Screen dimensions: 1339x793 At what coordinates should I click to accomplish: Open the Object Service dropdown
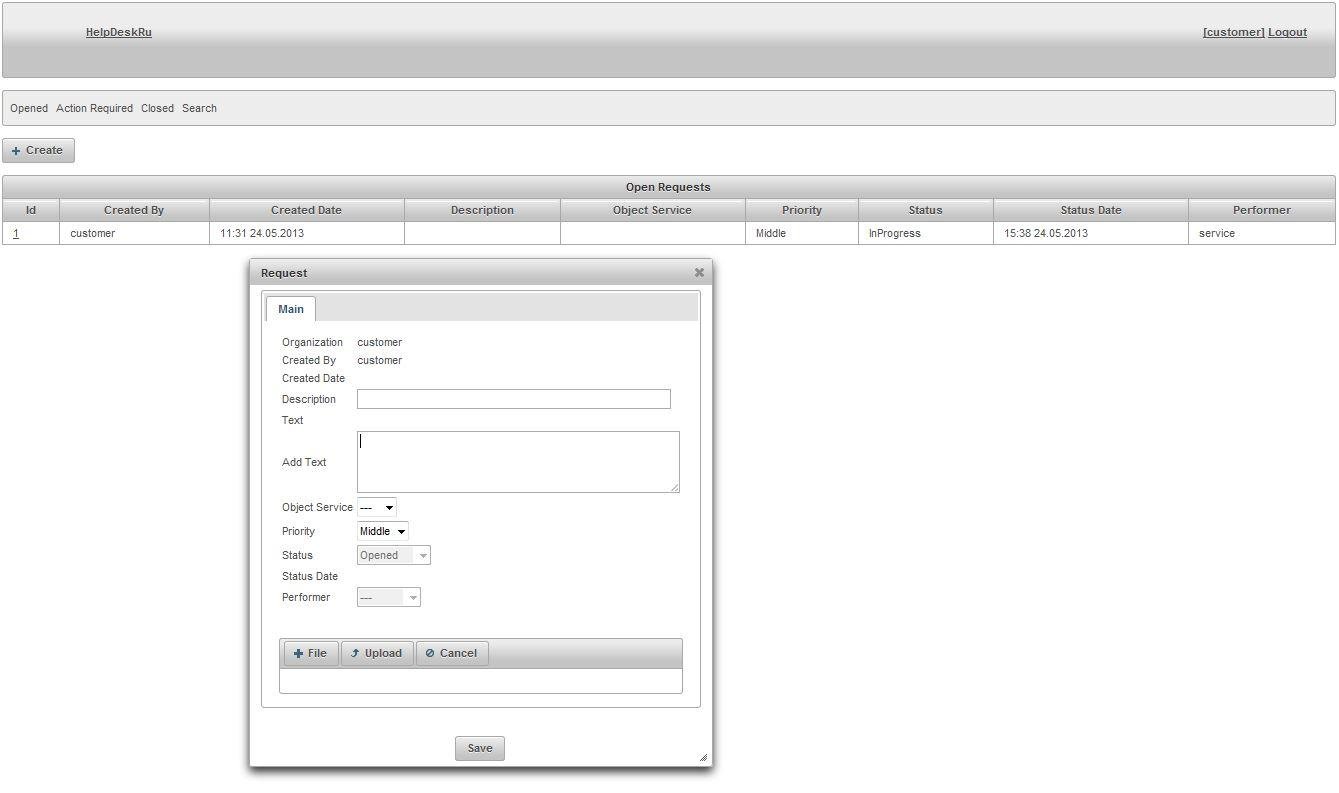pyautogui.click(x=376, y=507)
